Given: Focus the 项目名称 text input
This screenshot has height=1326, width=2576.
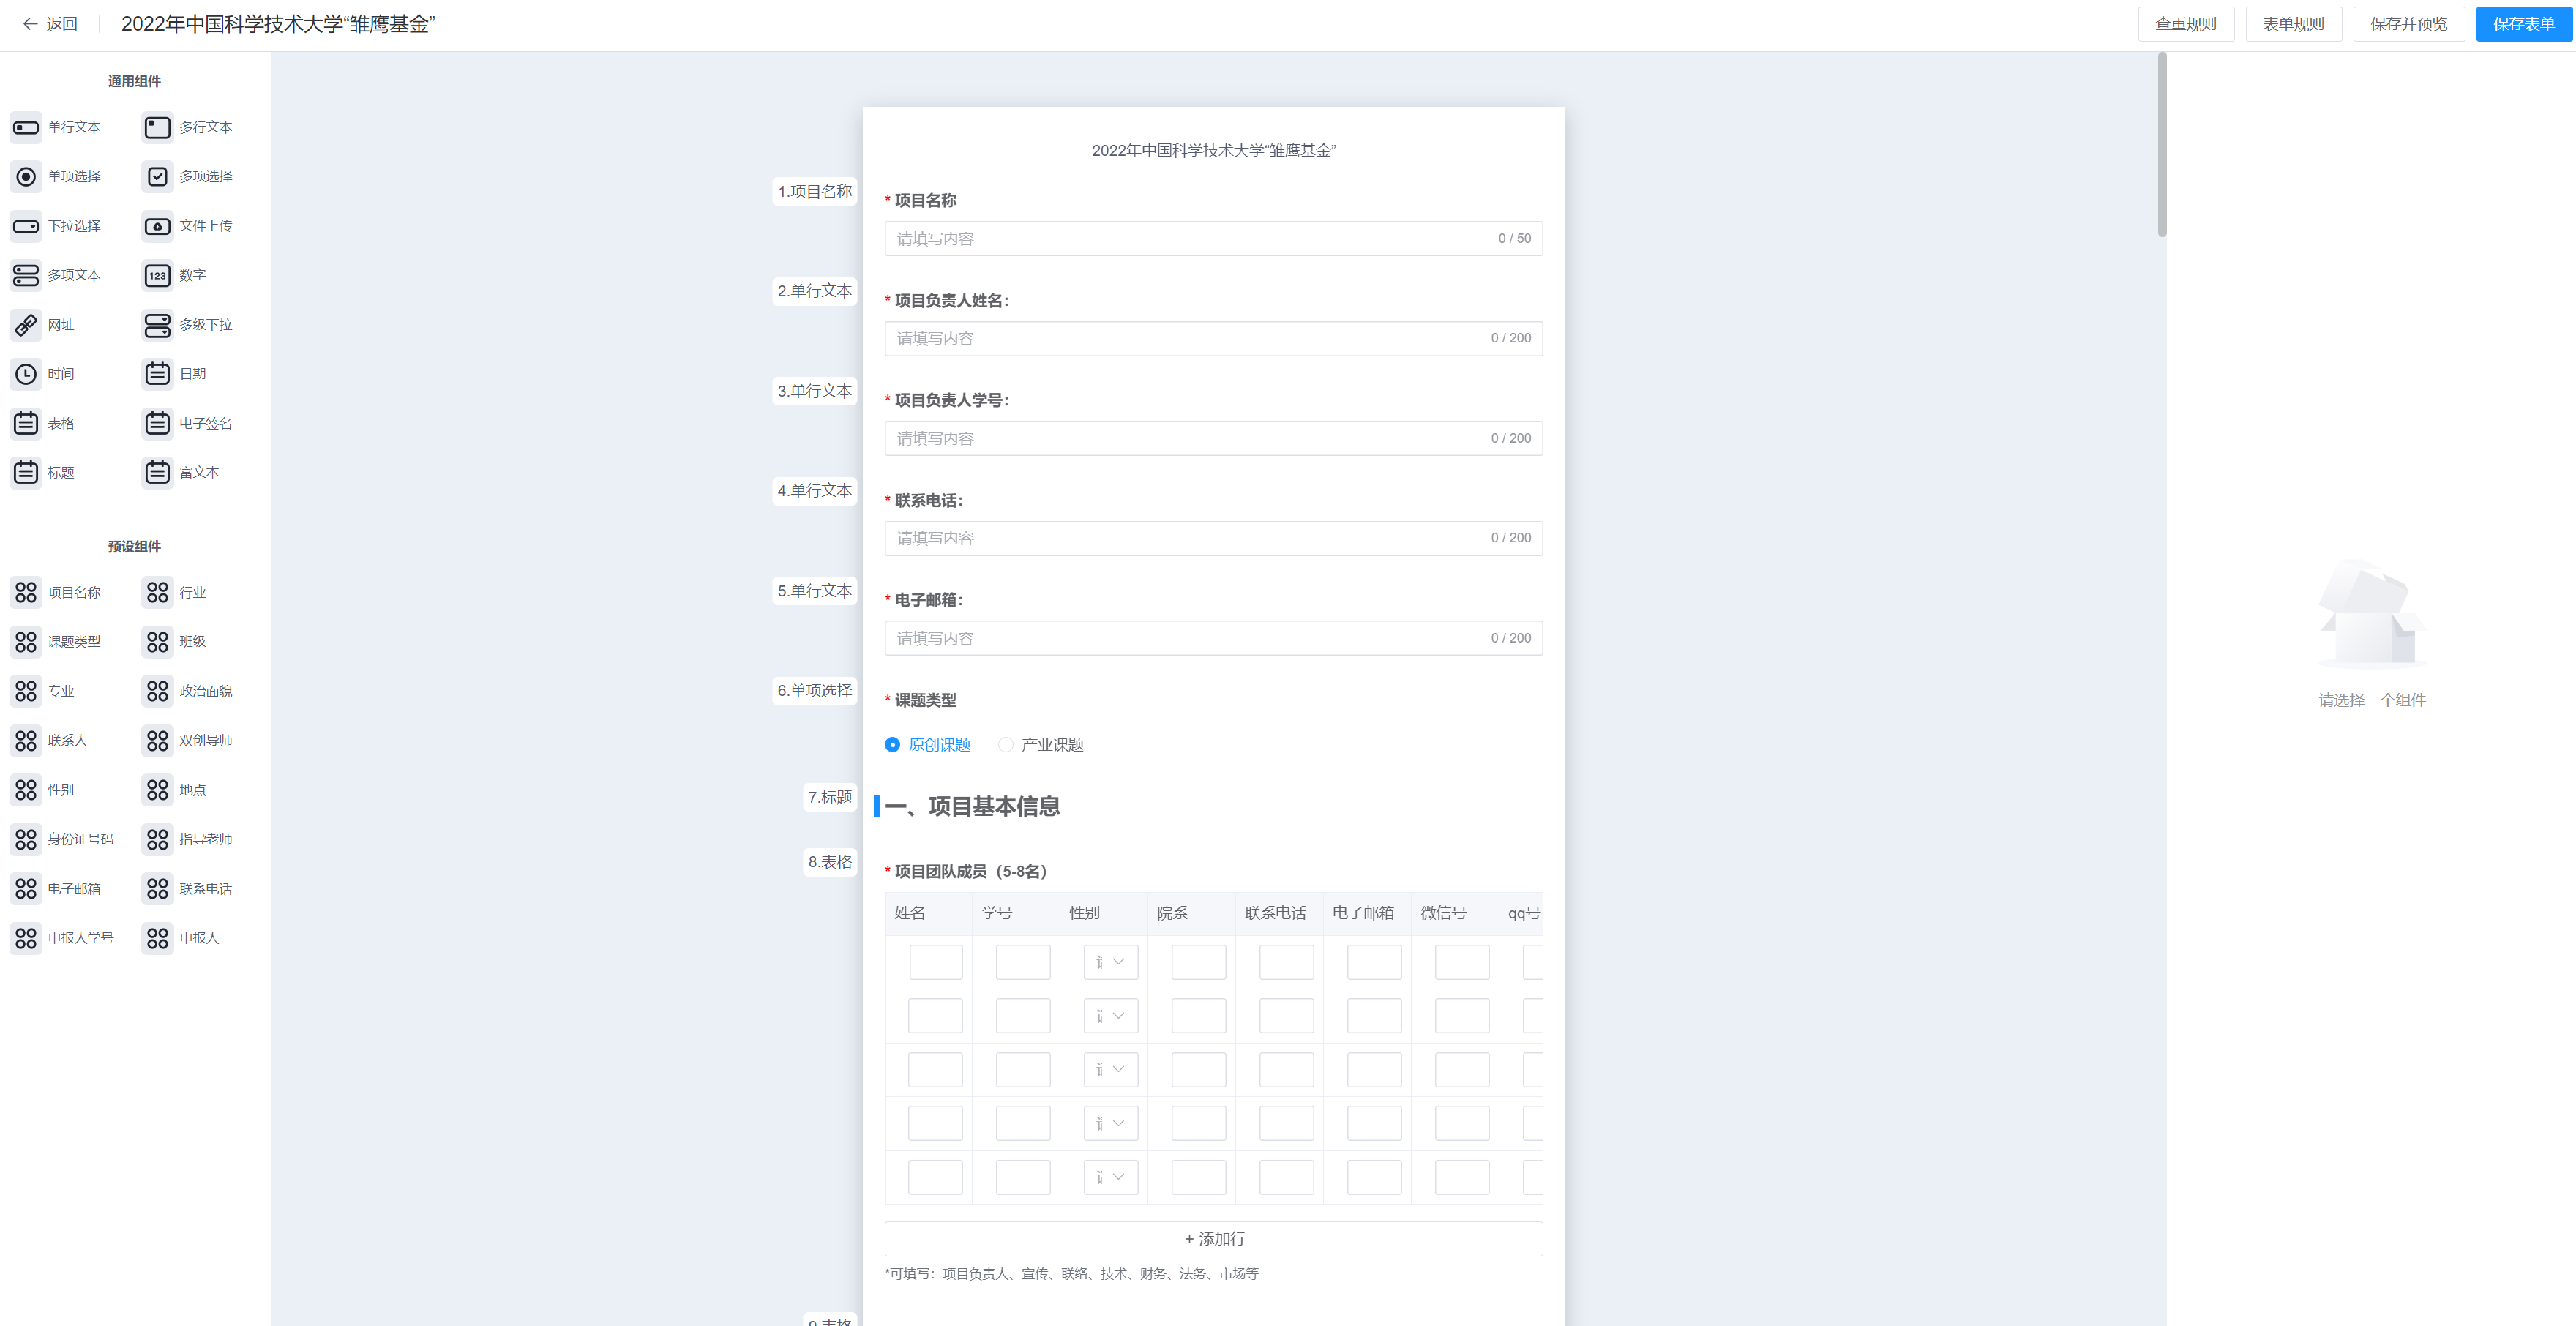Looking at the screenshot, I should coord(1214,239).
